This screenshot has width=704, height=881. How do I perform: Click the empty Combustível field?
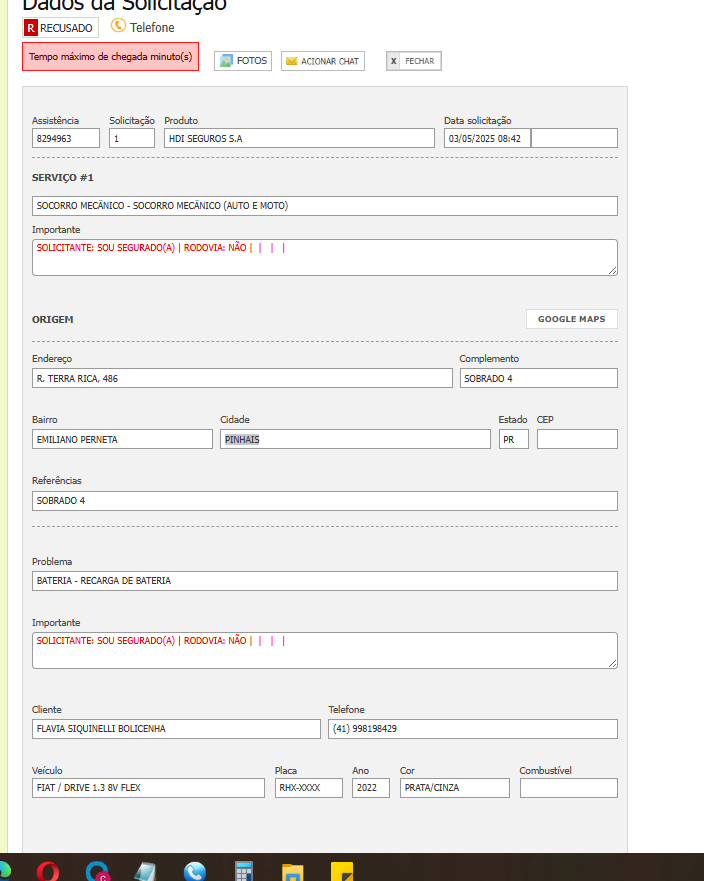[568, 788]
